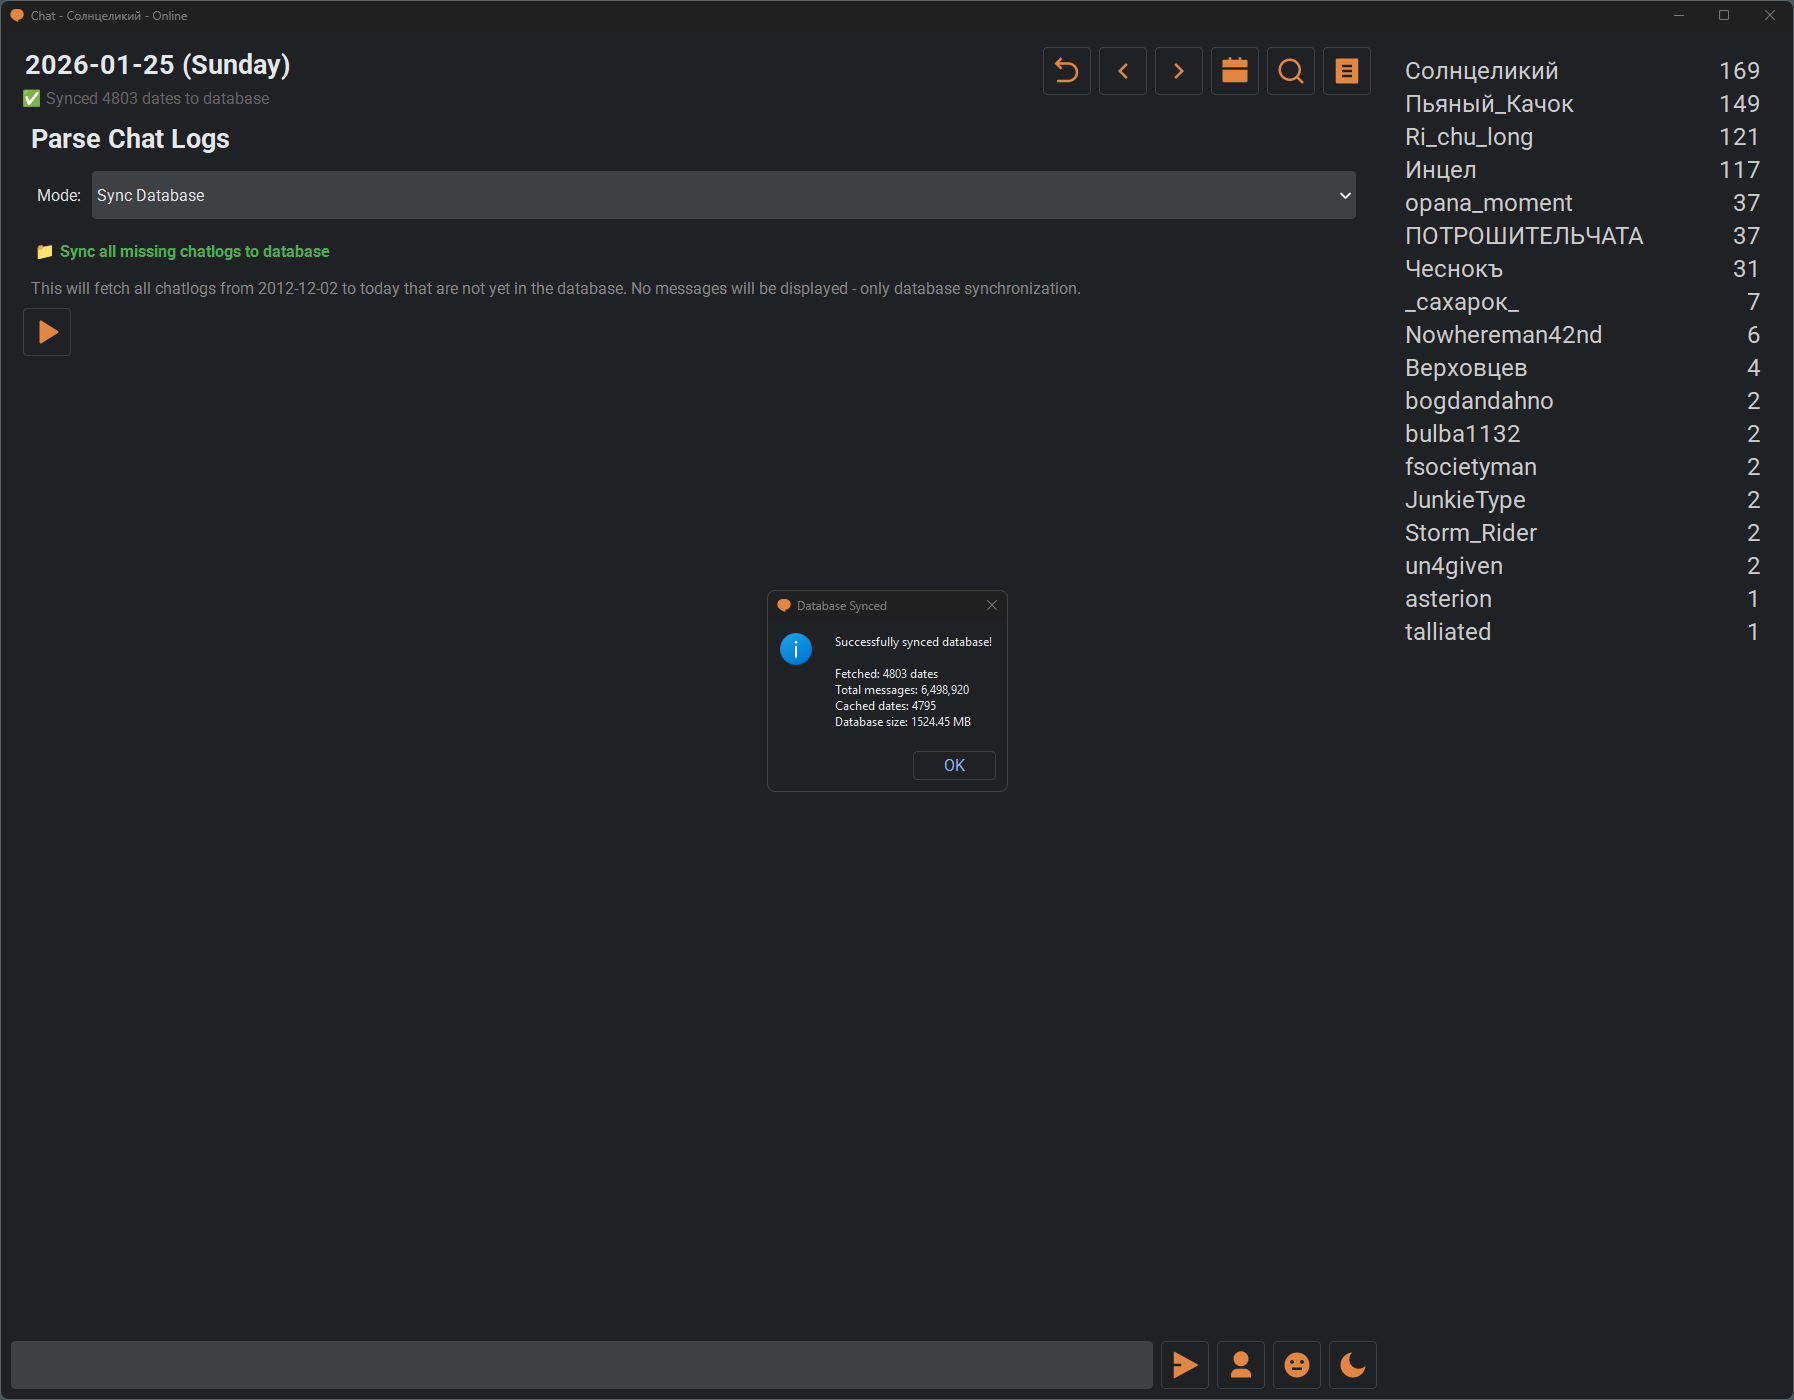Click 'Database size: 1524.45 MB' line in dialog
Image resolution: width=1794 pixels, height=1400 pixels.
click(903, 722)
